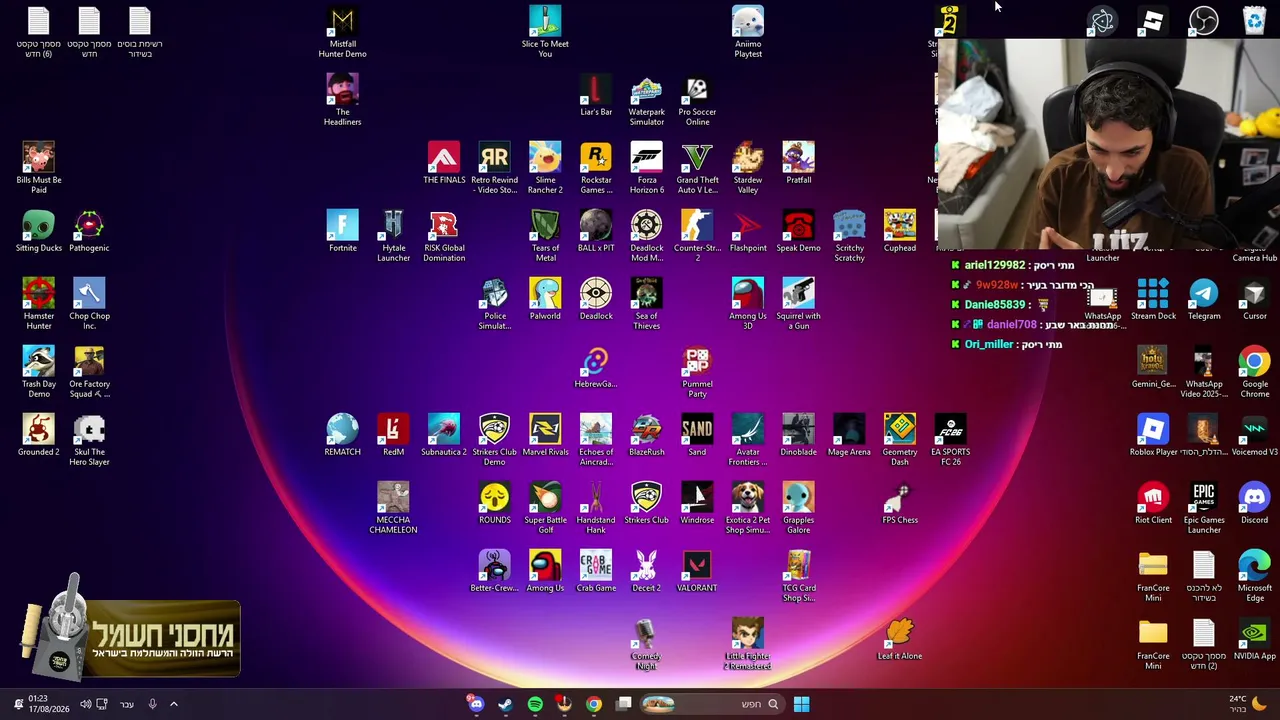Select the Liar's Bar icon
The width and height of the screenshot is (1280, 720).
[x=596, y=96]
